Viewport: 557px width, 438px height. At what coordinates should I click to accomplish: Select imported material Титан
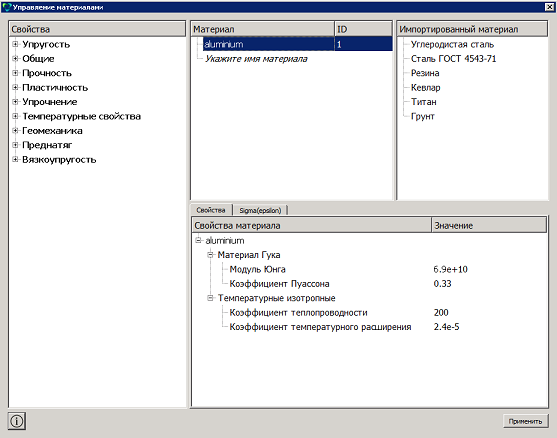coord(423,102)
